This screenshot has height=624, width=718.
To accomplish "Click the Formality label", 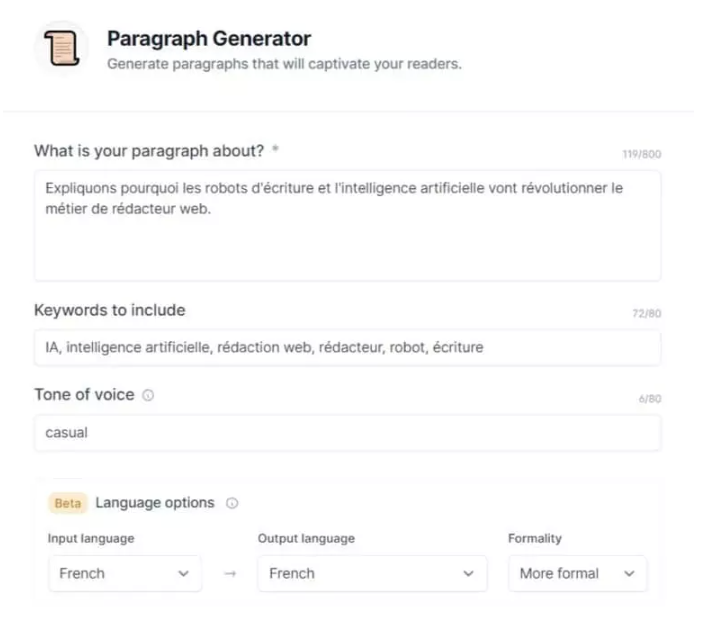I will tap(535, 538).
